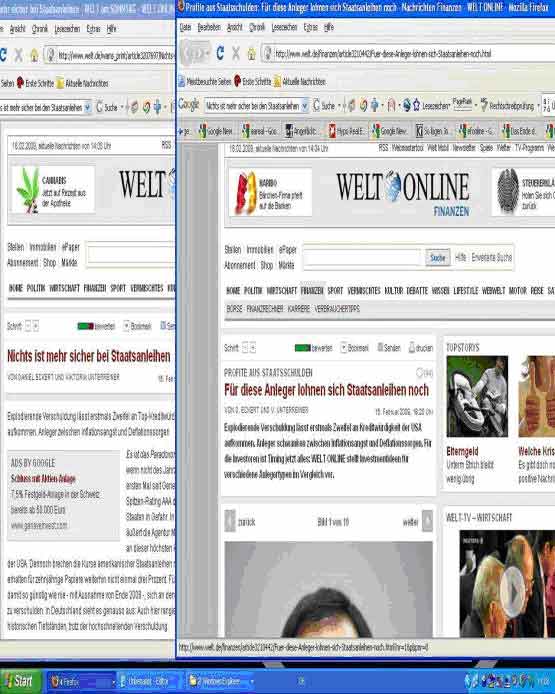
Task: Click the stop X icon in the left background window
Action: click(x=18, y=55)
